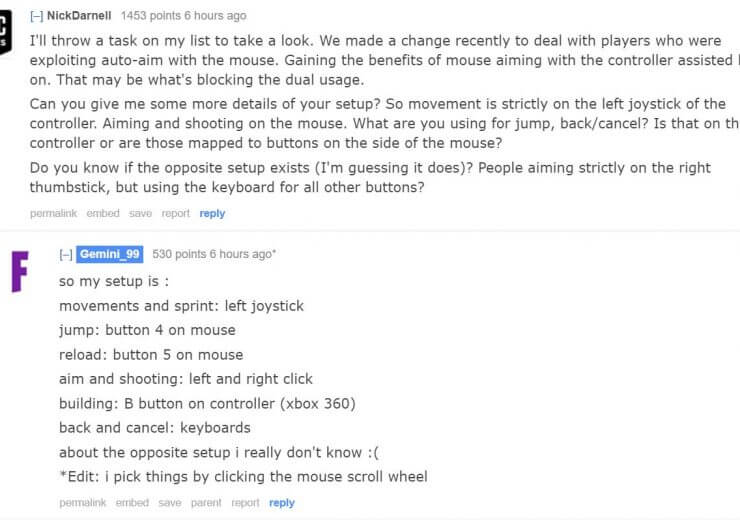
Task: Save Gemini_99's comment
Action: click(170, 503)
